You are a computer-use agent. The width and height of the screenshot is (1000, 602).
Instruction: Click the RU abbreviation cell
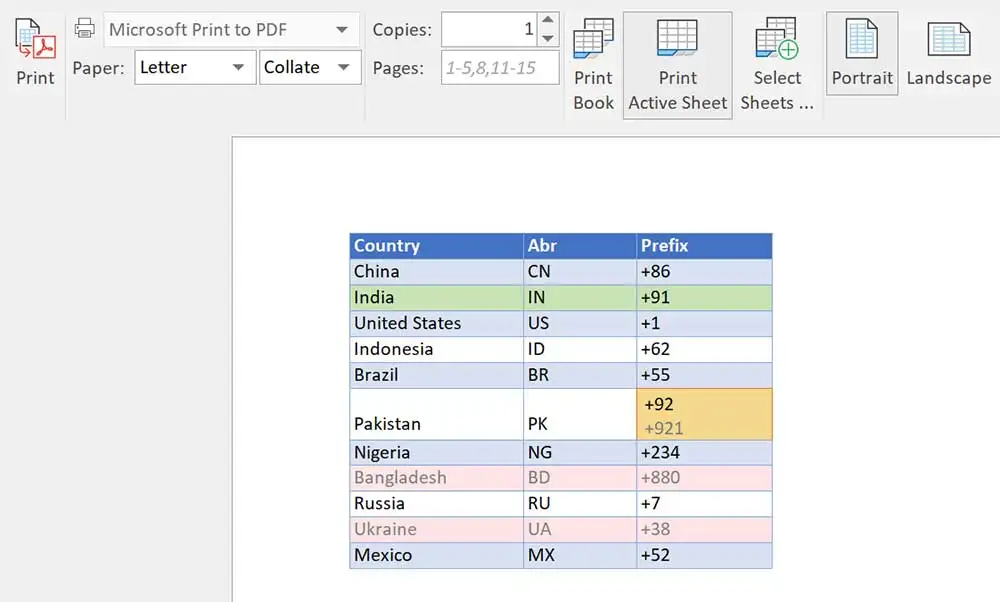coord(580,504)
